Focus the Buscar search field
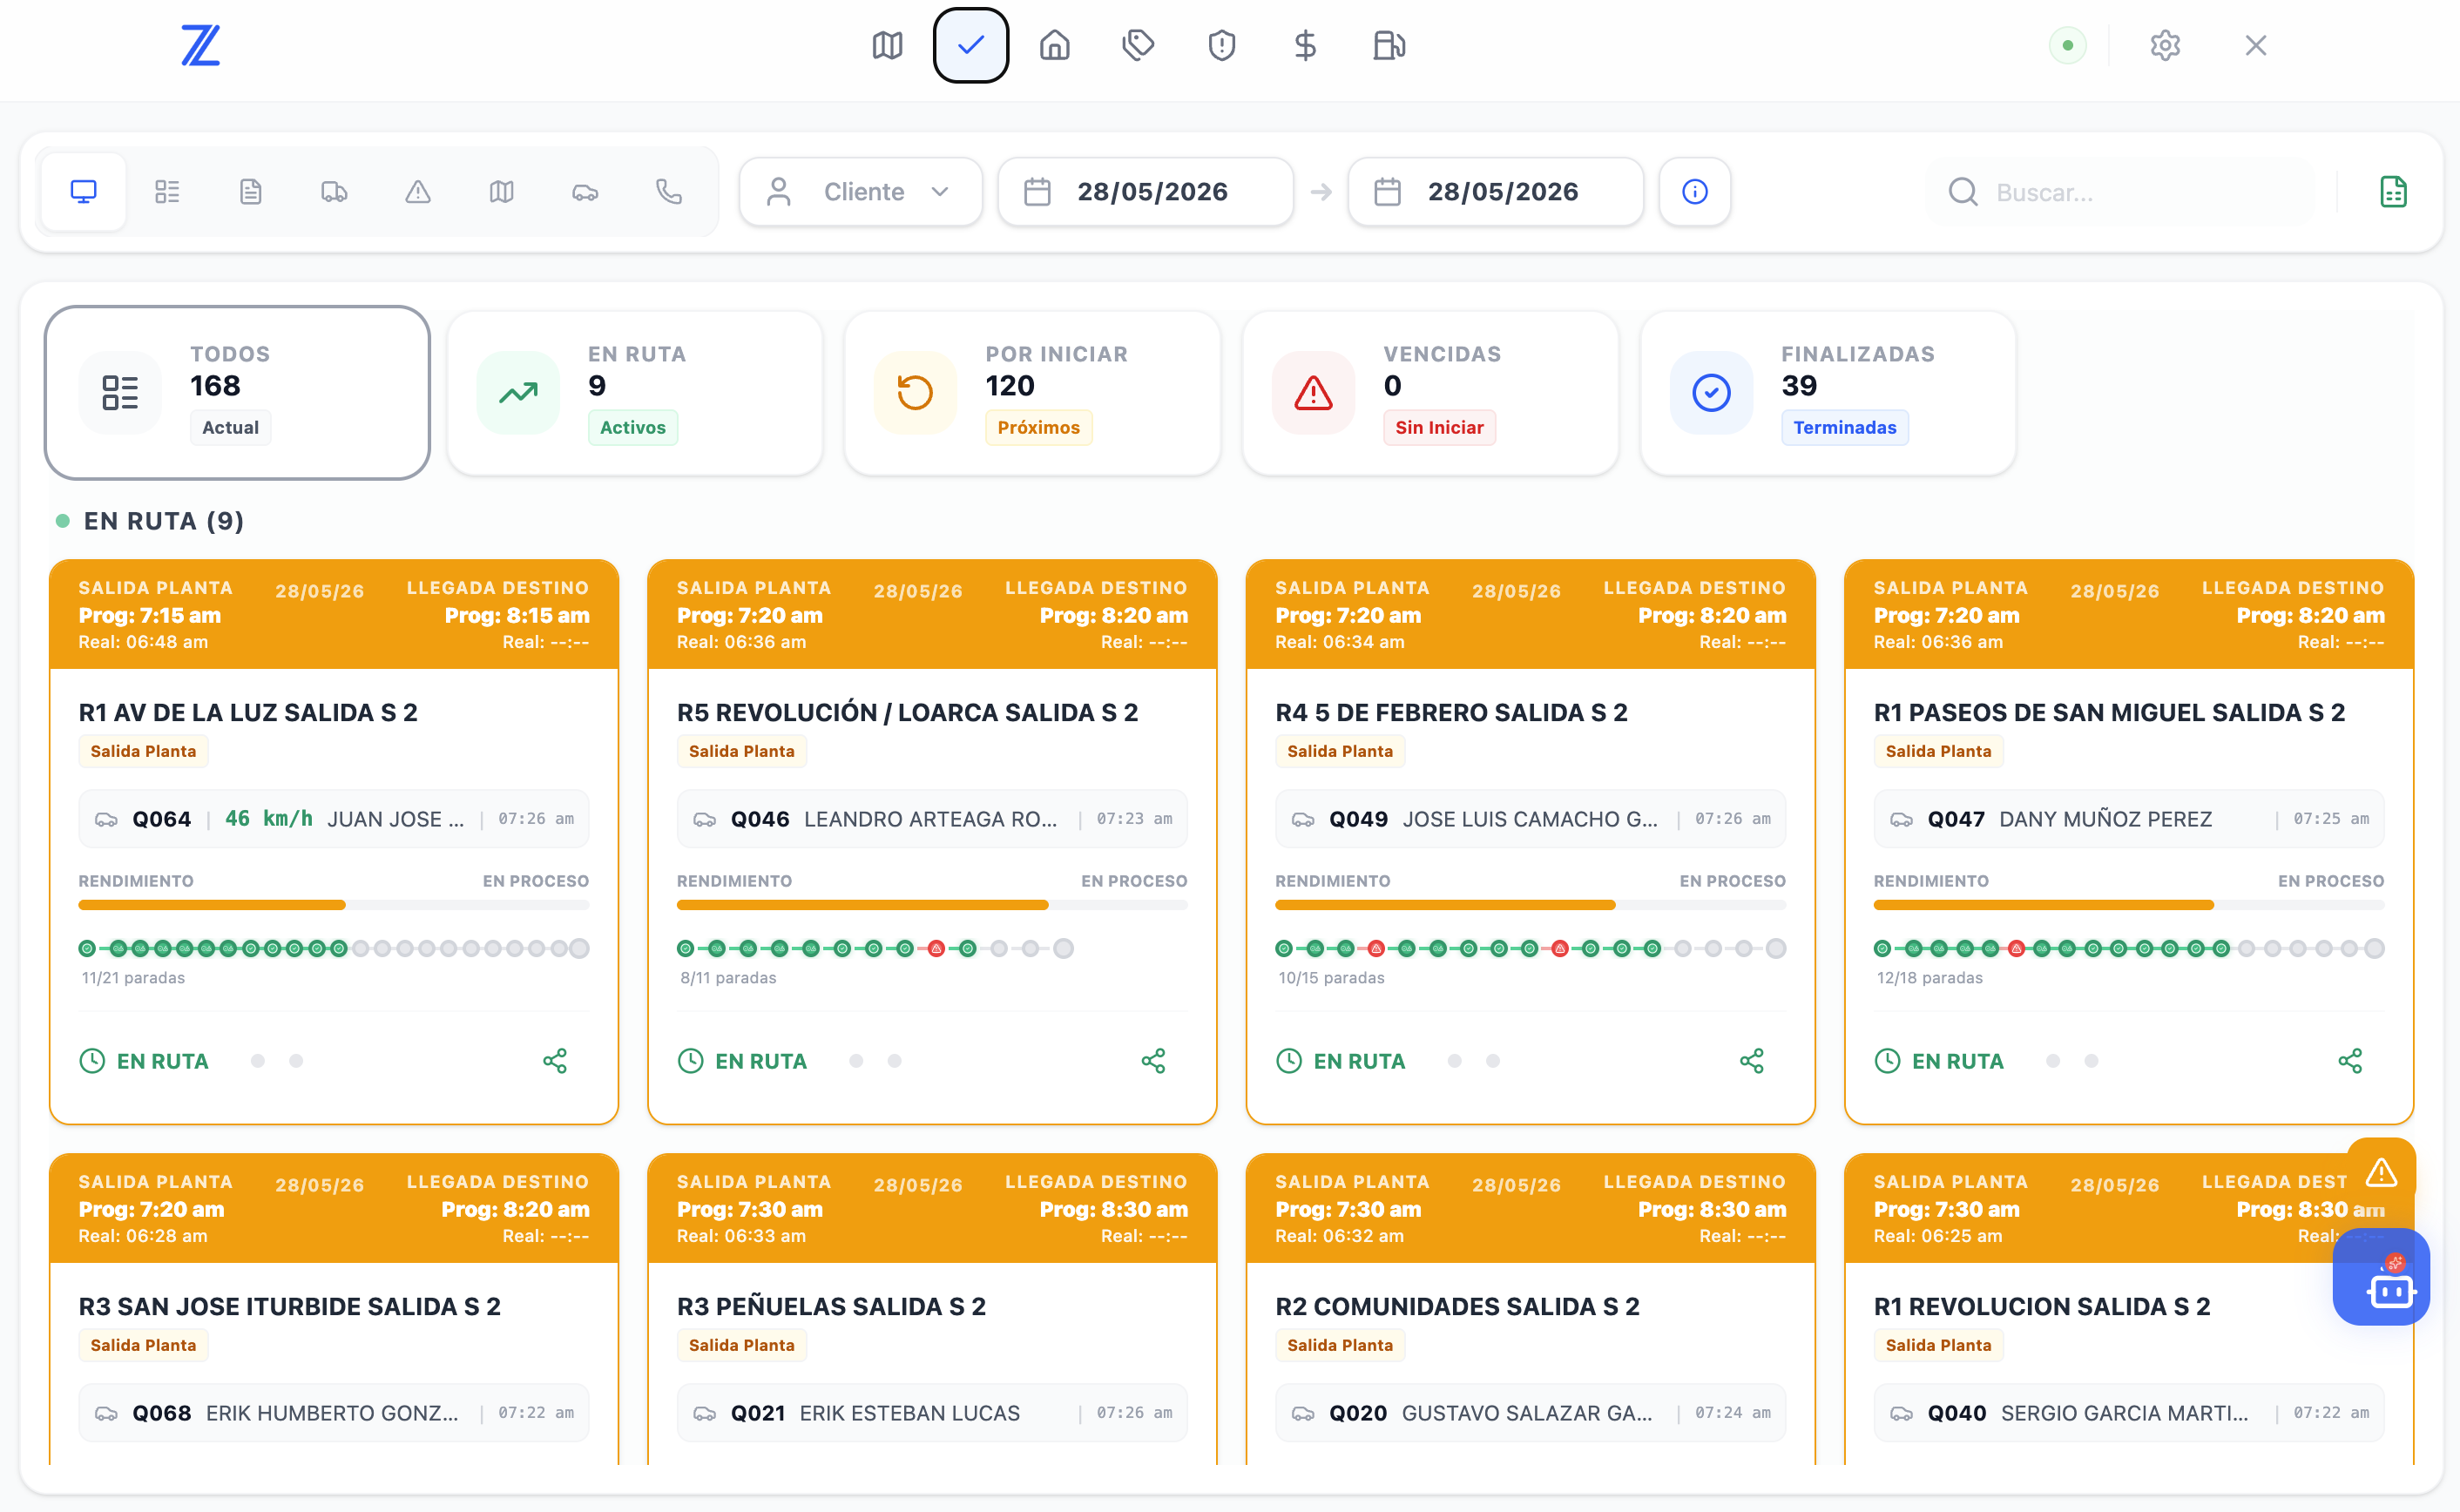Image resolution: width=2460 pixels, height=1512 pixels. click(x=2122, y=192)
